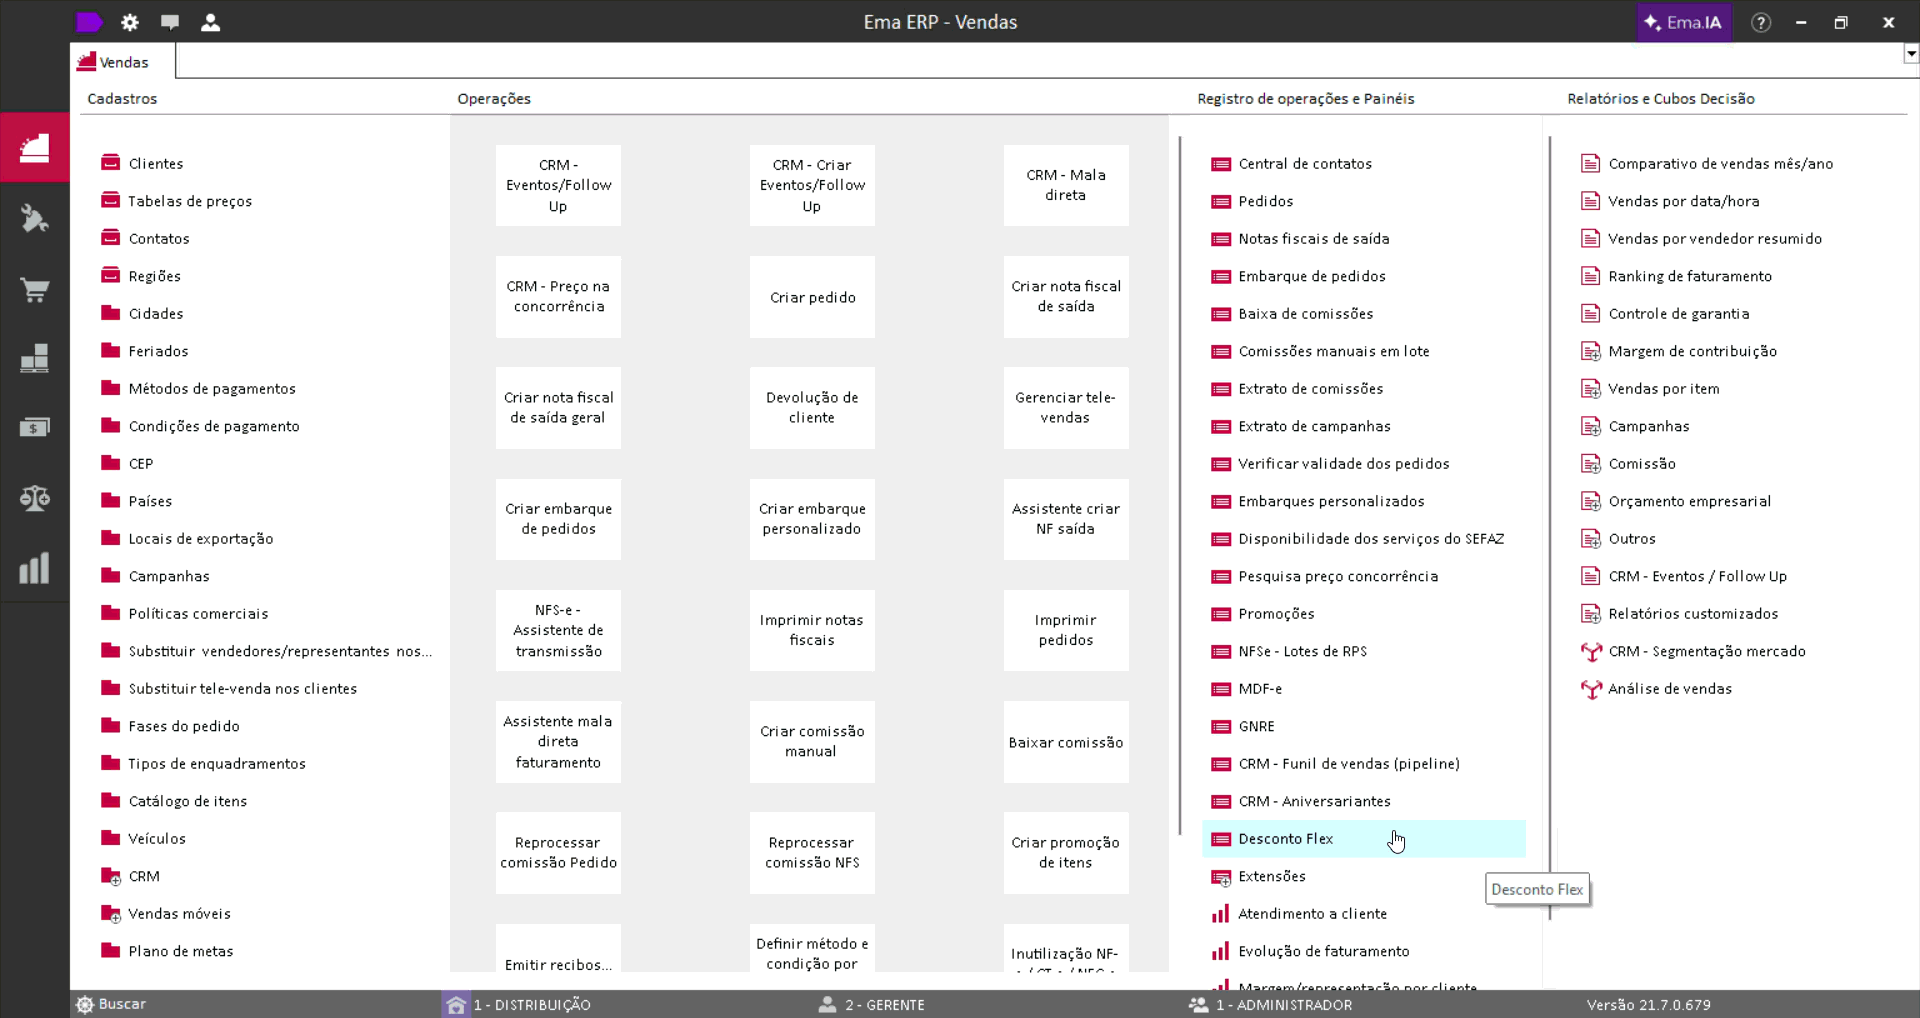The height and width of the screenshot is (1018, 1920).
Task: Click Versão 21.7.0.679 text
Action: 1648,1004
